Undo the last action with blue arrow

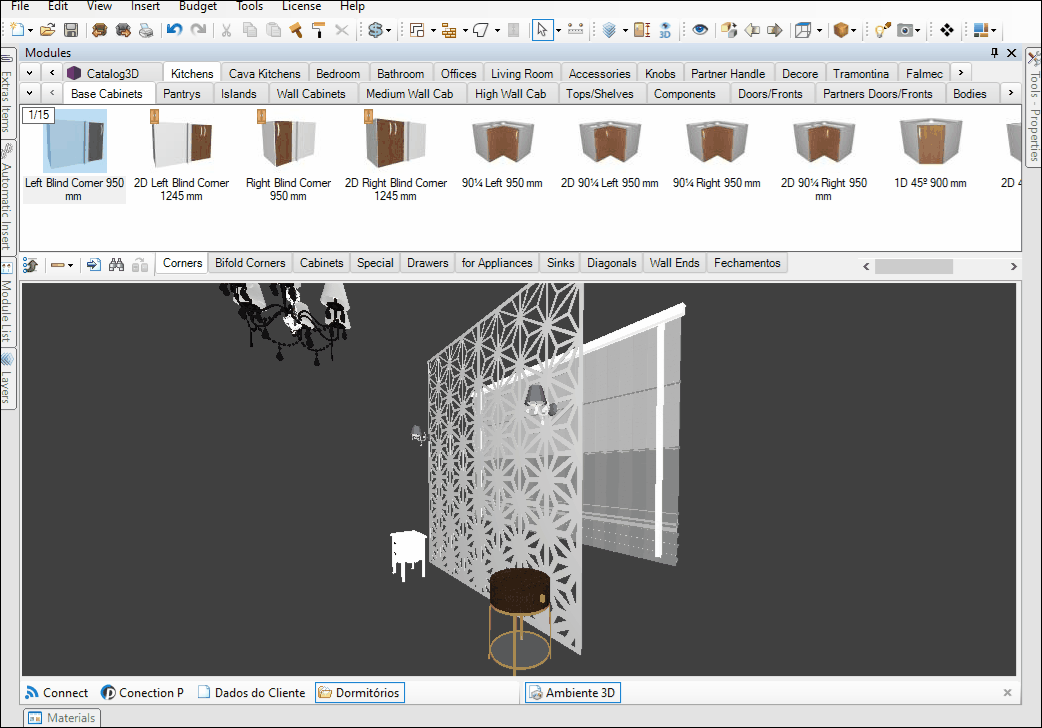point(174,30)
